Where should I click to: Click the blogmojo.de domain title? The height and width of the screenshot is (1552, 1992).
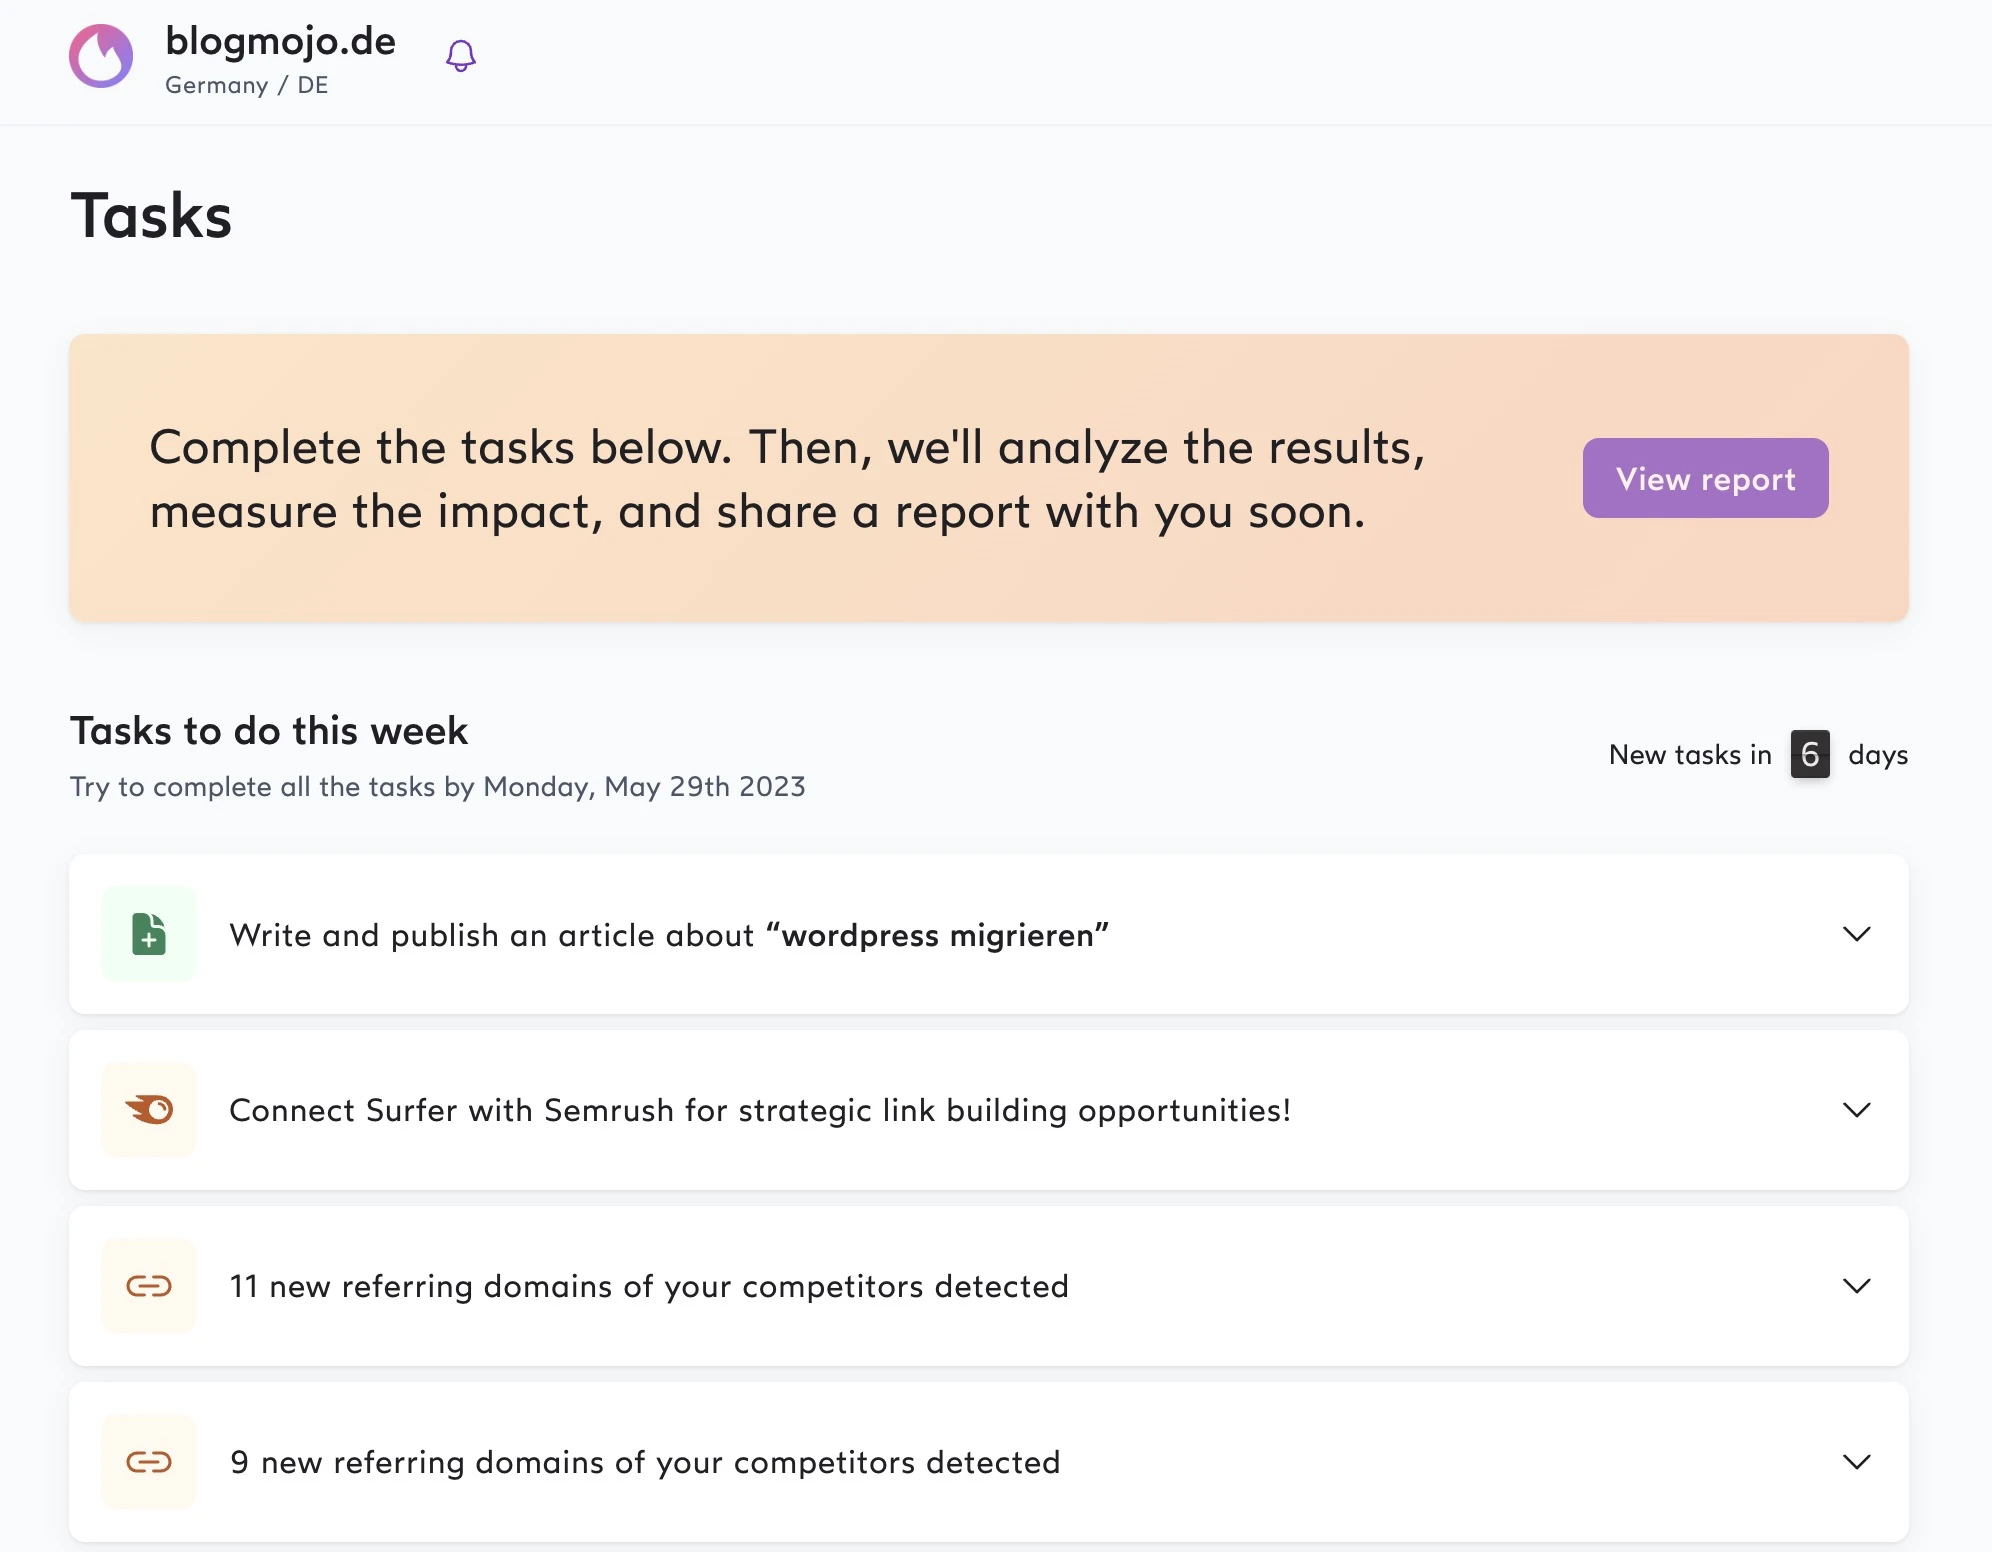point(280,41)
